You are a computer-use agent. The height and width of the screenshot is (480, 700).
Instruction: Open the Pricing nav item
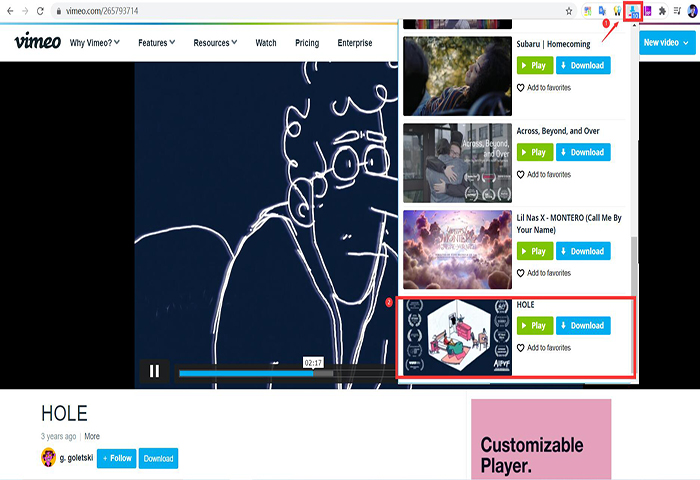(x=307, y=43)
